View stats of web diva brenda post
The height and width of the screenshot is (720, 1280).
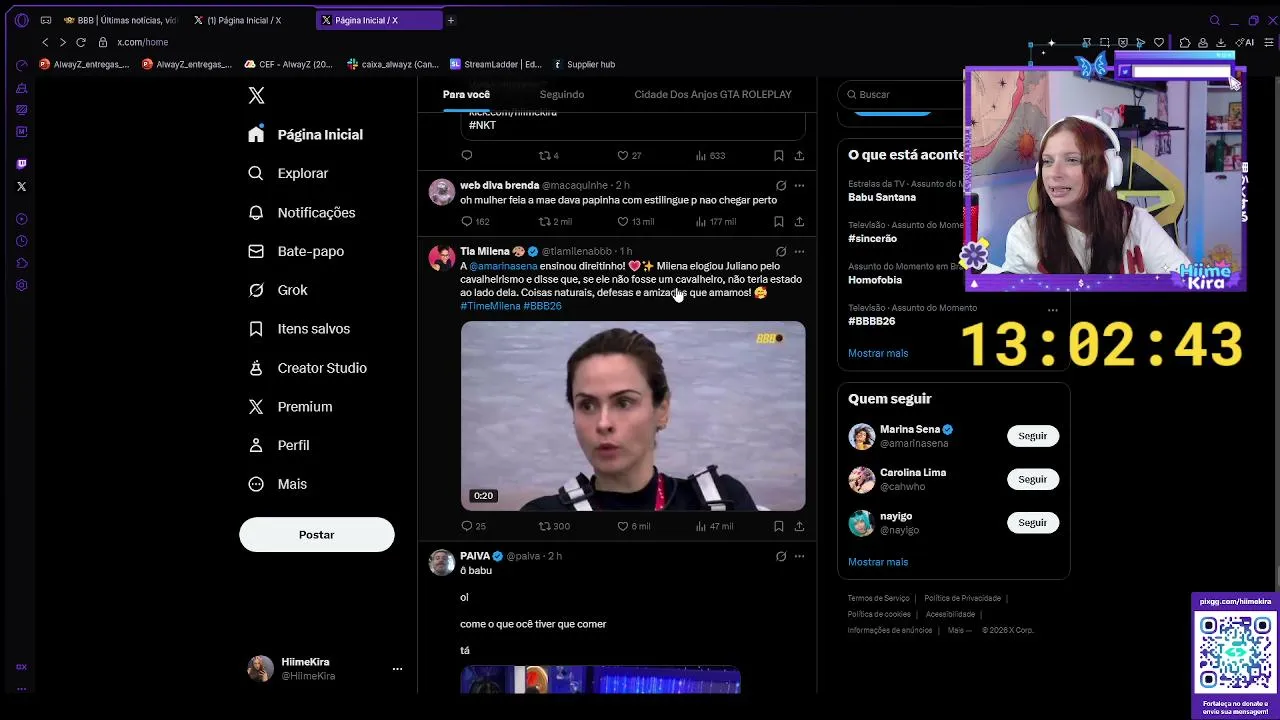(x=700, y=221)
